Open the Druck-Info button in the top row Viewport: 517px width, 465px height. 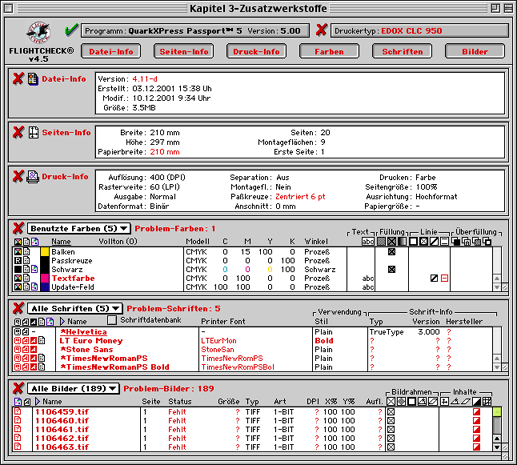click(256, 51)
